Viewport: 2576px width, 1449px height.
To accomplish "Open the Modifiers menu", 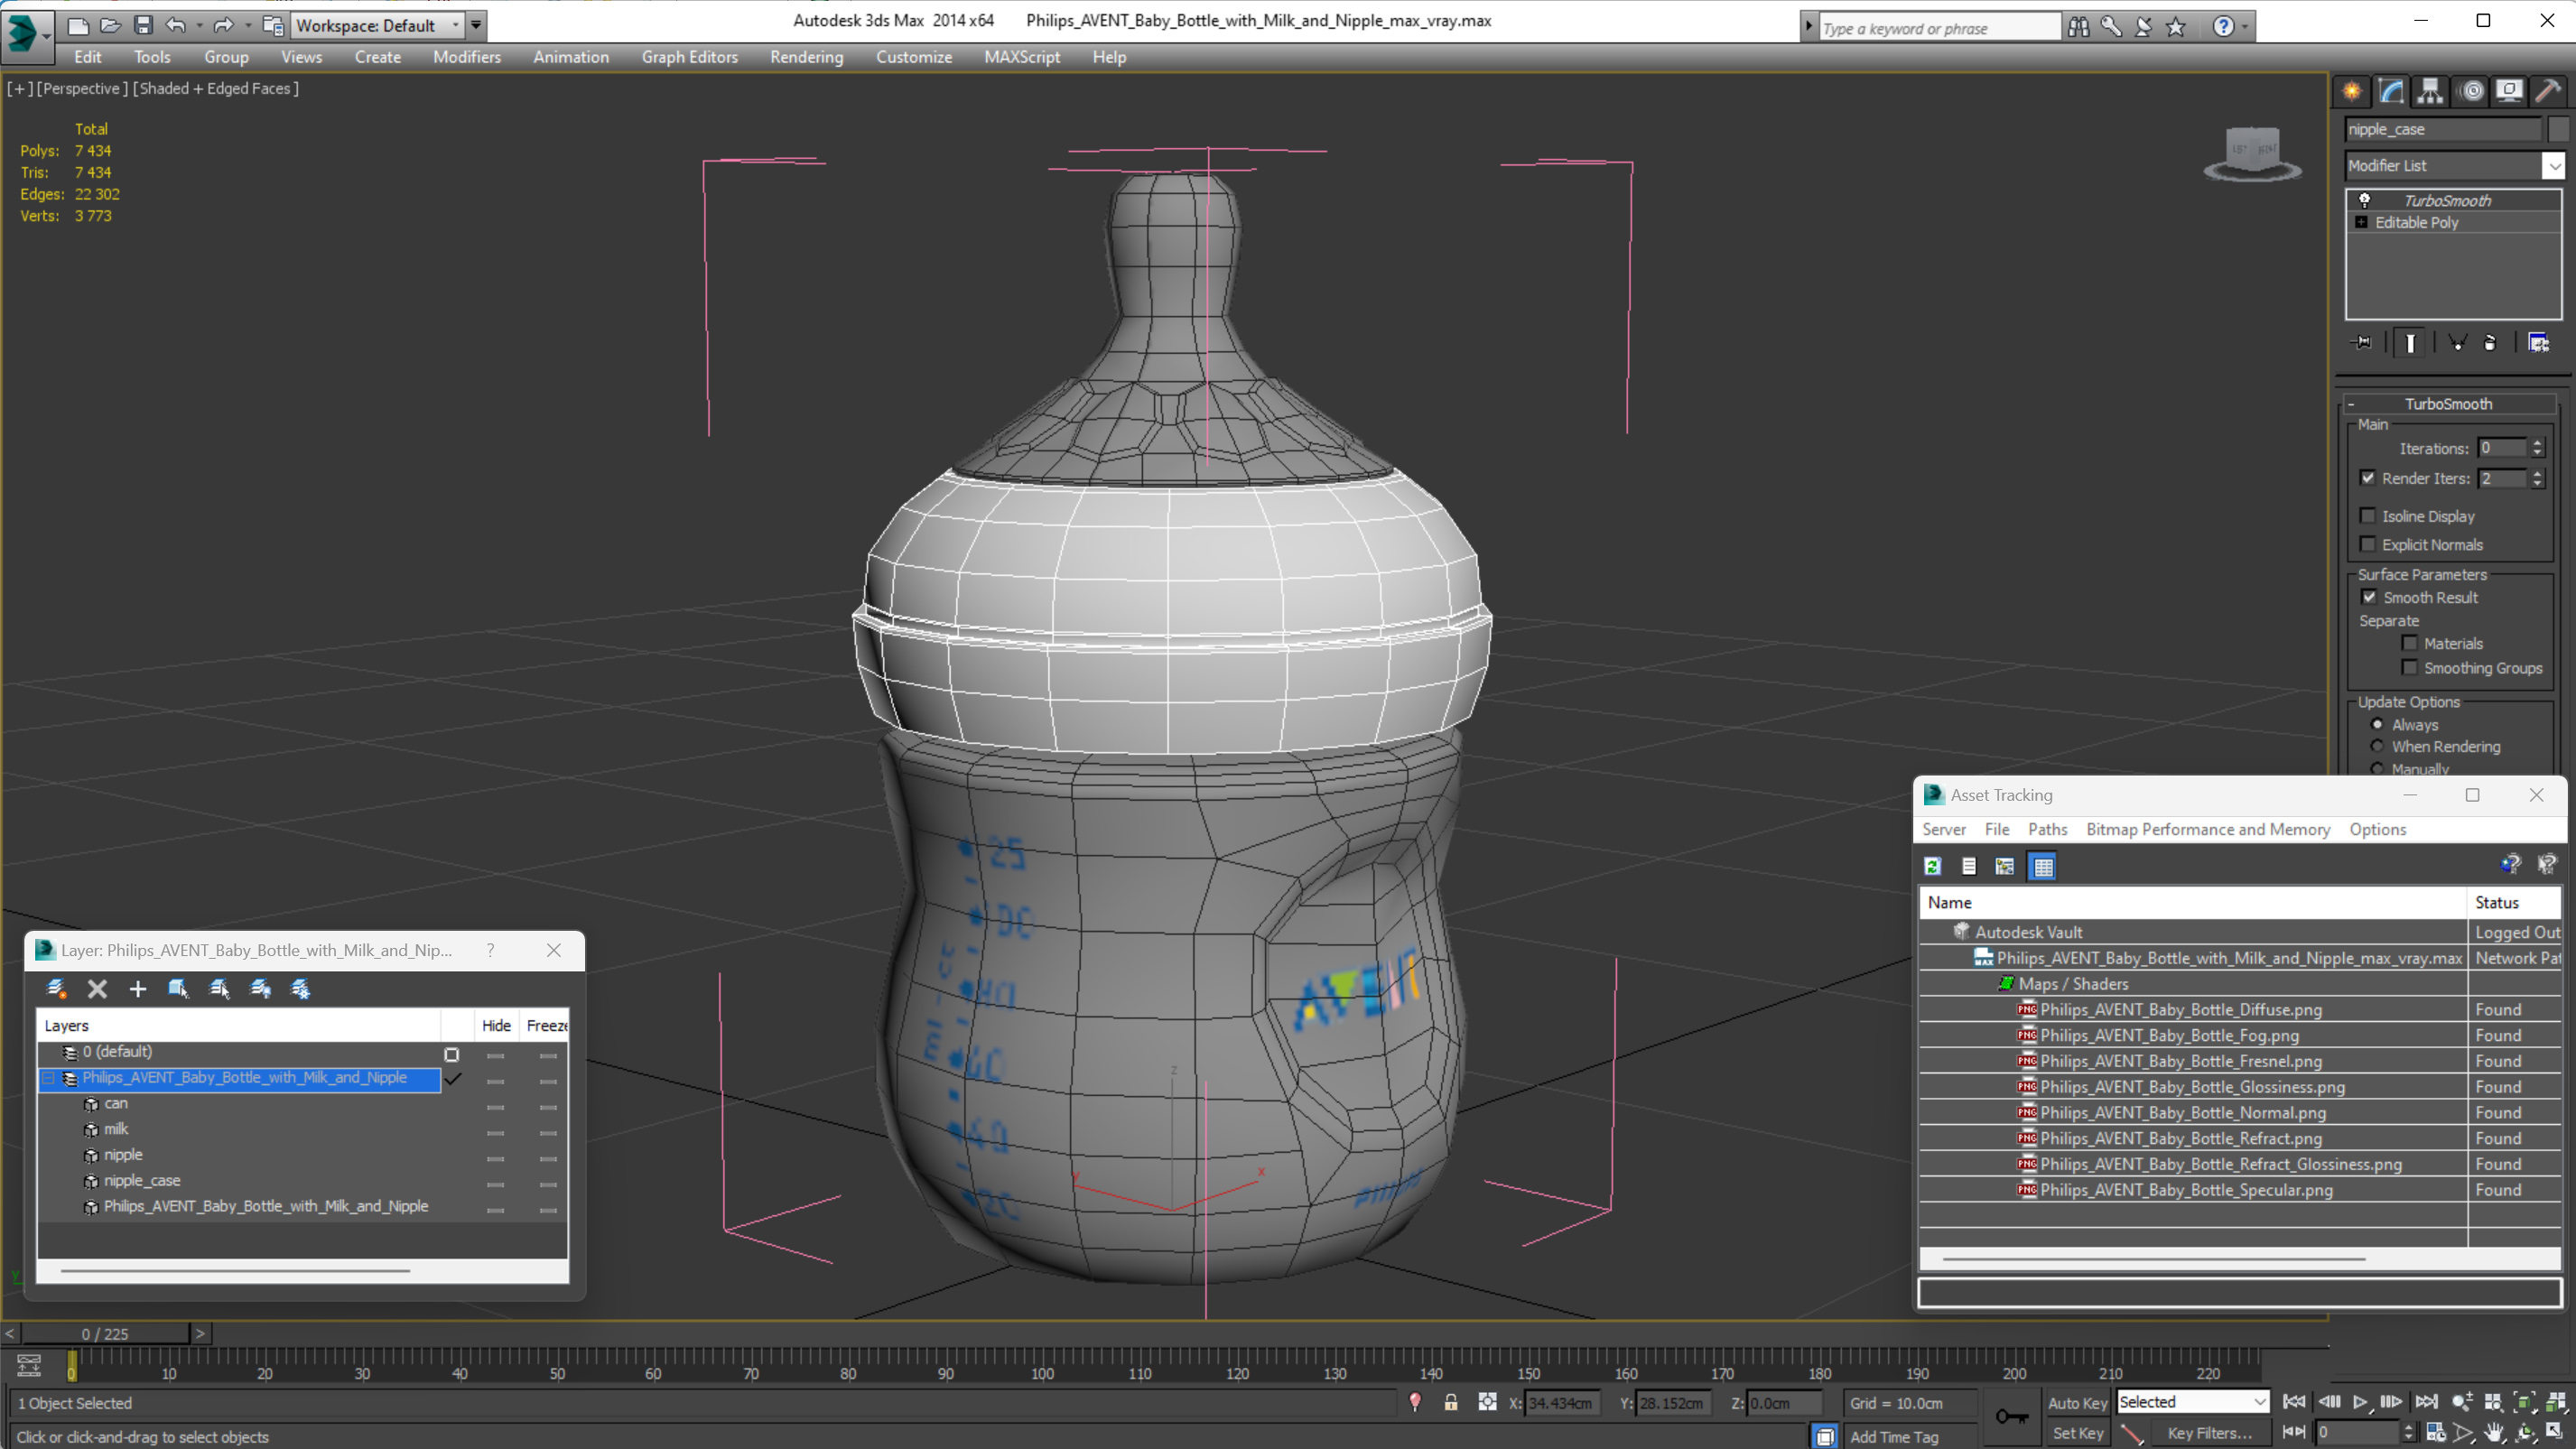I will pyautogui.click(x=467, y=57).
